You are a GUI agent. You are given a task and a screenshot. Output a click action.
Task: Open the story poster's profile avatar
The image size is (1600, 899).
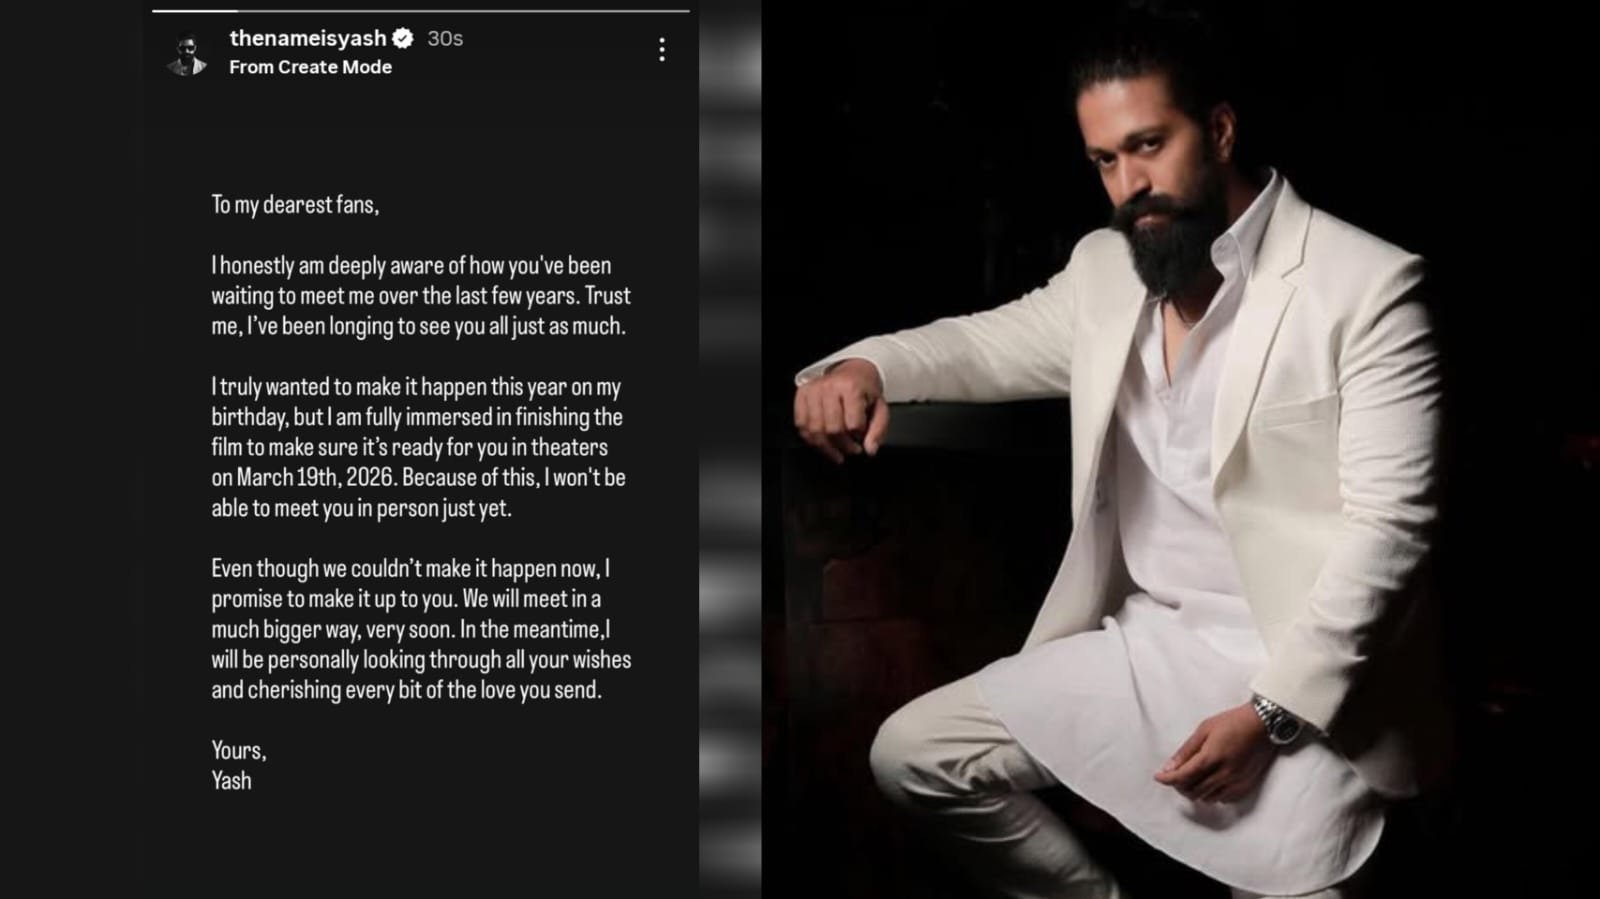(187, 54)
